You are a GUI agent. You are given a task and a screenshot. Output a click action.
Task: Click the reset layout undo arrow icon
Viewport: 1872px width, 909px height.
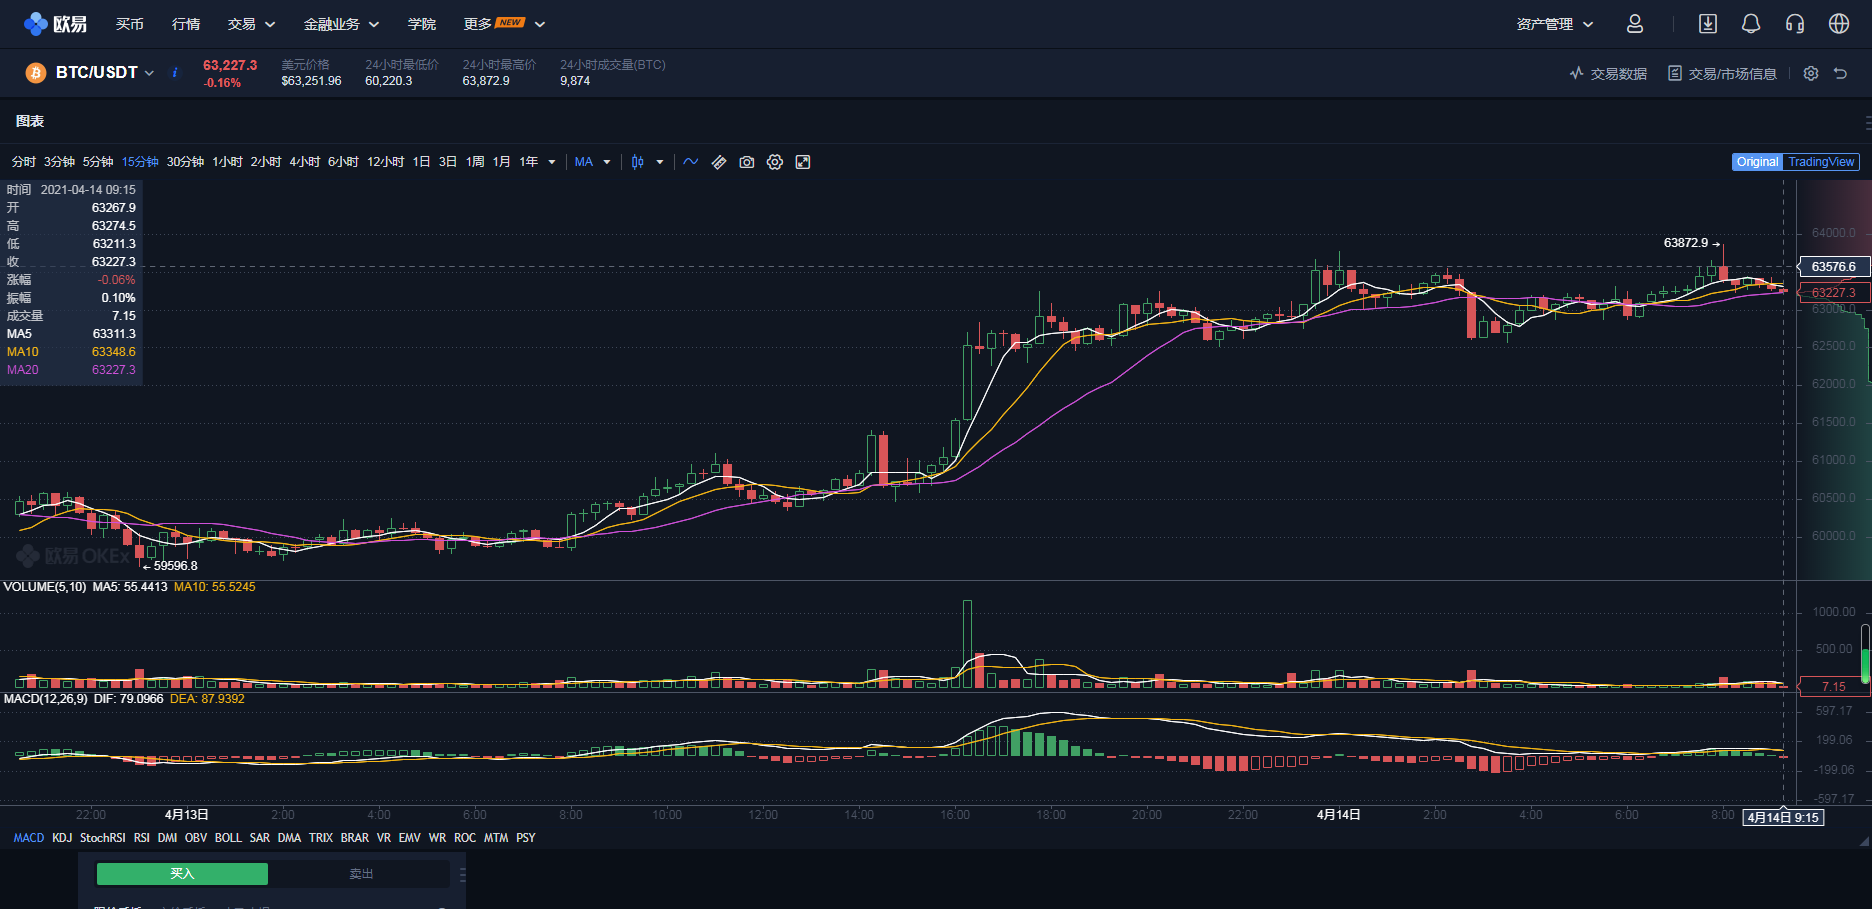tap(1840, 73)
